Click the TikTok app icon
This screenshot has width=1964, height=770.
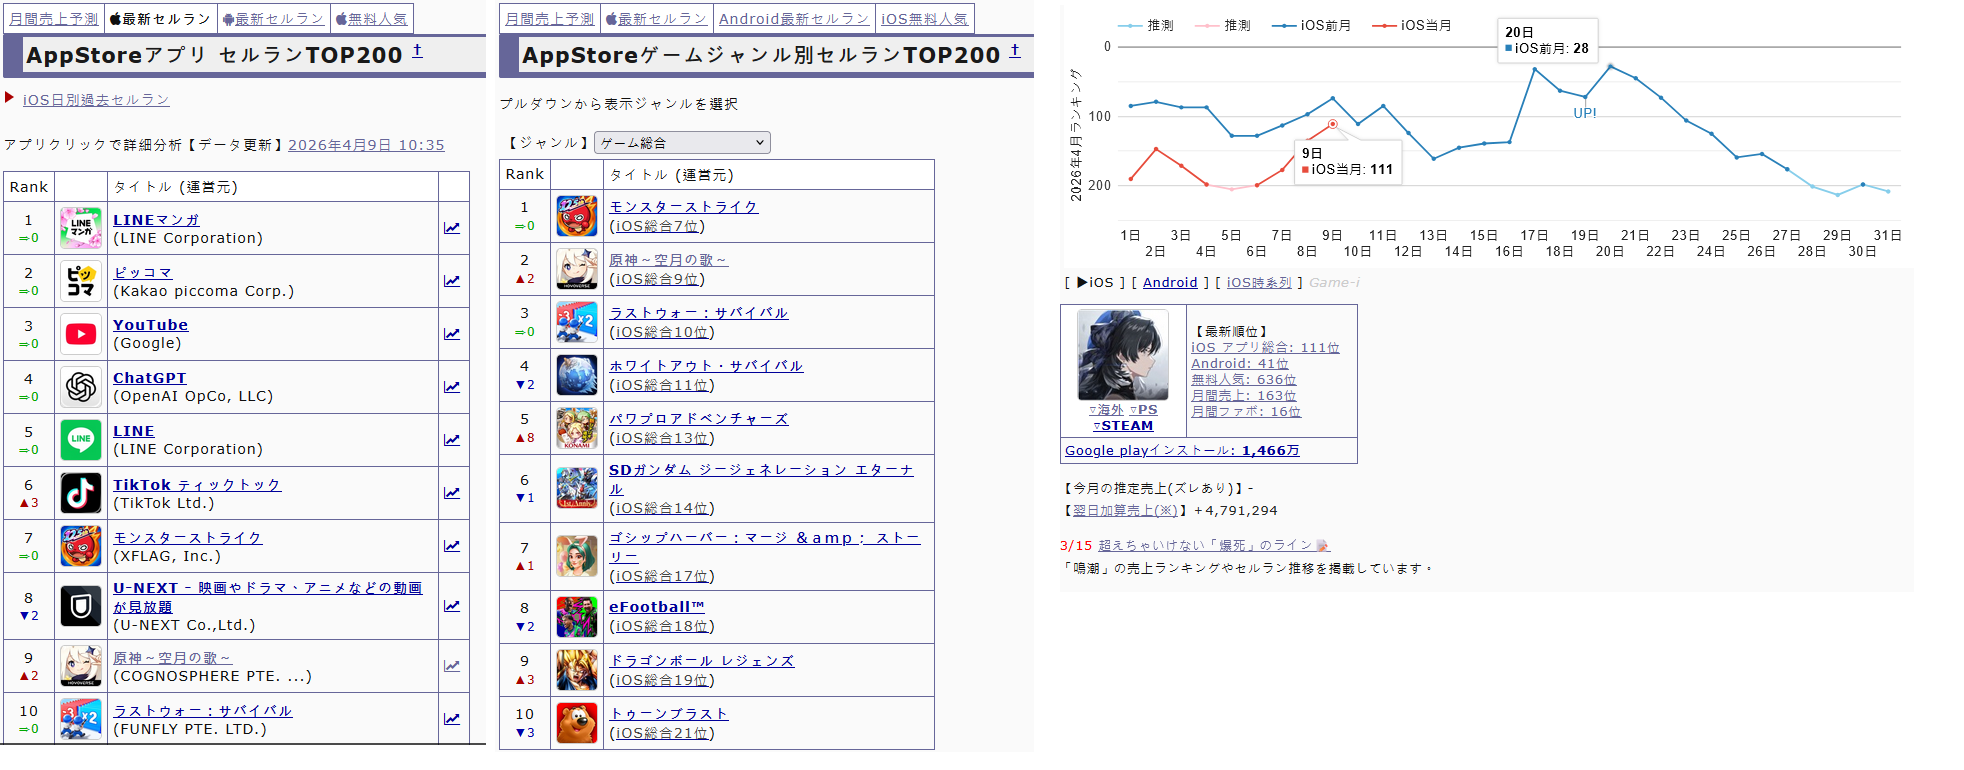click(81, 493)
